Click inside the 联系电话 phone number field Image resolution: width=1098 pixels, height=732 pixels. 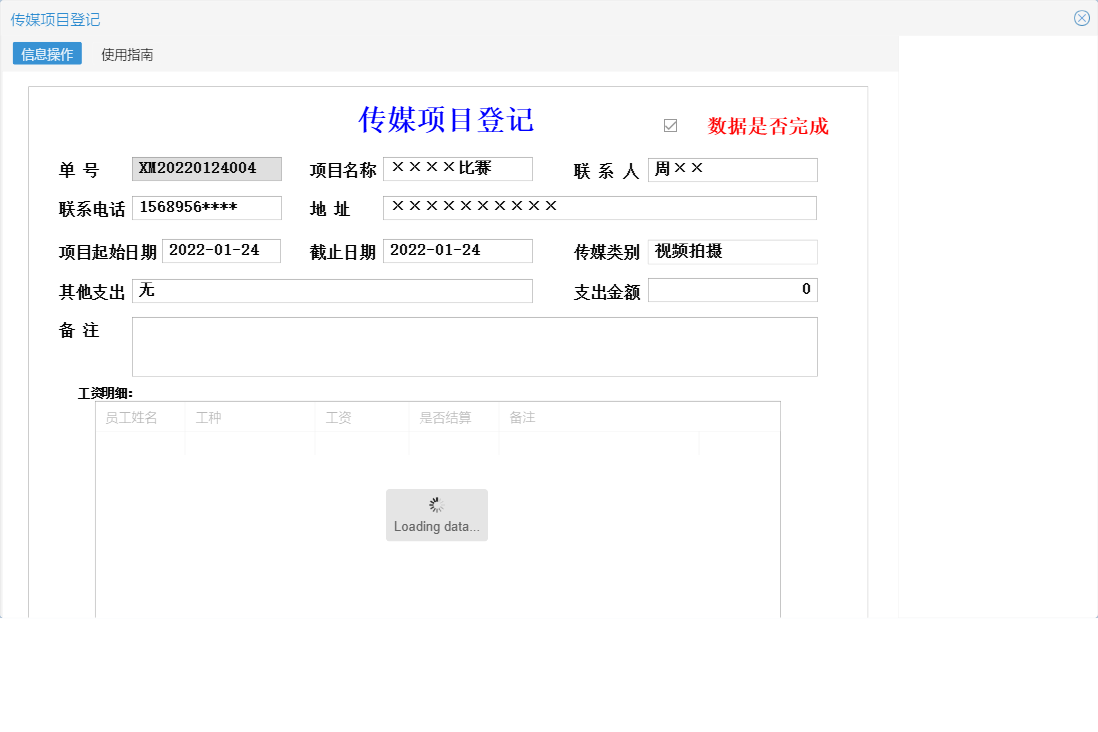pos(207,207)
